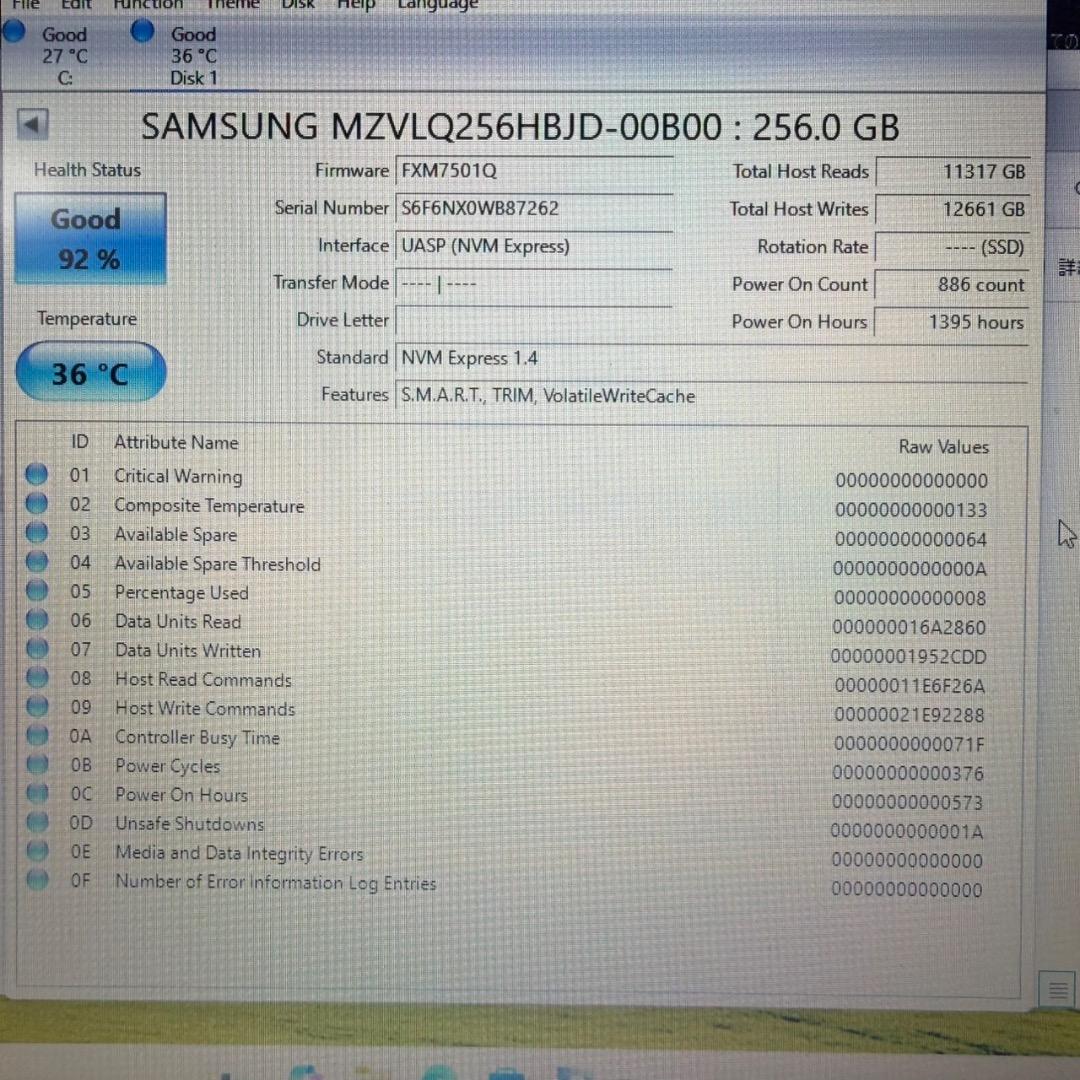1080x1080 pixels.
Task: Click the status dot beside Unsafe Shutdowns
Action: 36,822
